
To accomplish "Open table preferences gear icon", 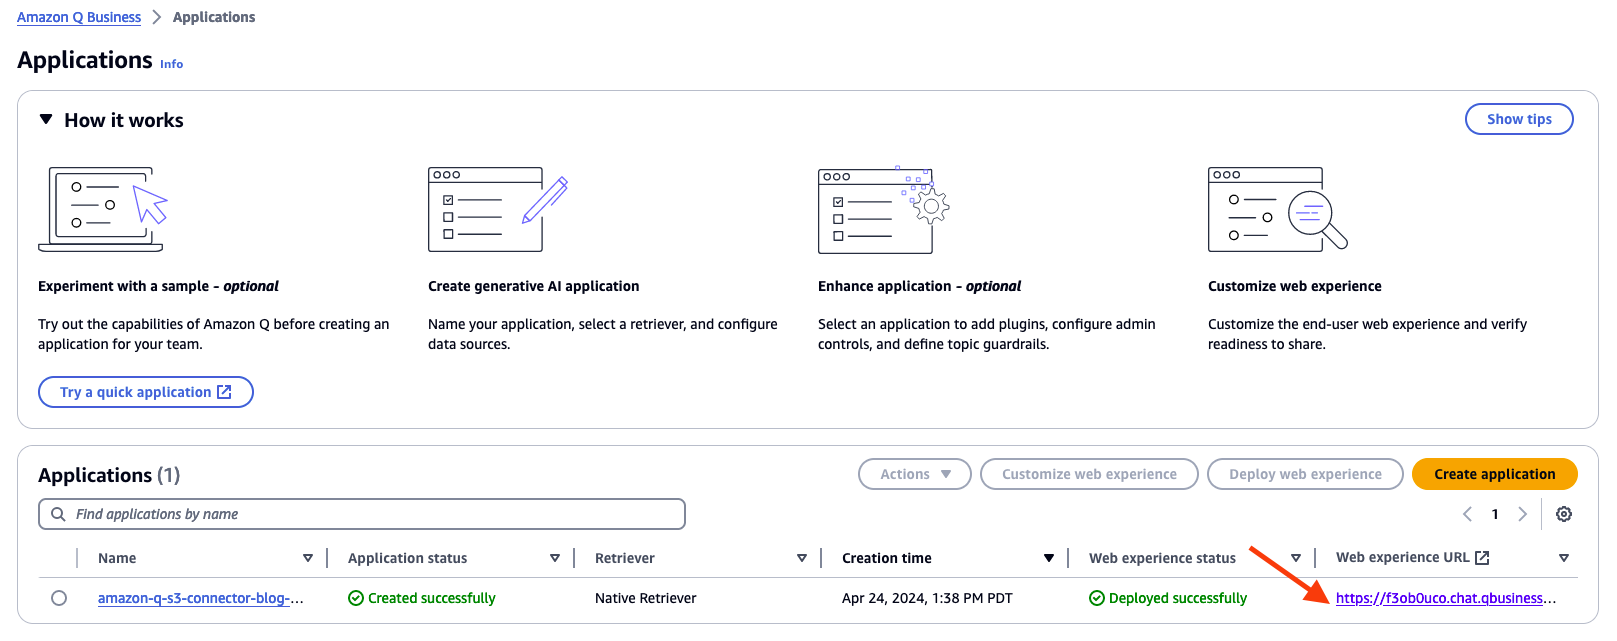I will [1564, 514].
